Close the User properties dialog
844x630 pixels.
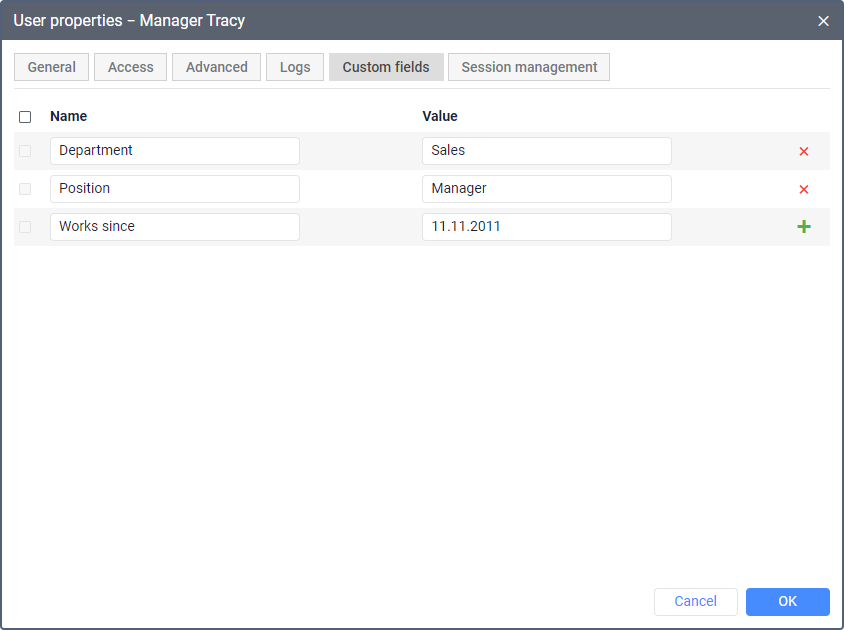click(x=823, y=21)
